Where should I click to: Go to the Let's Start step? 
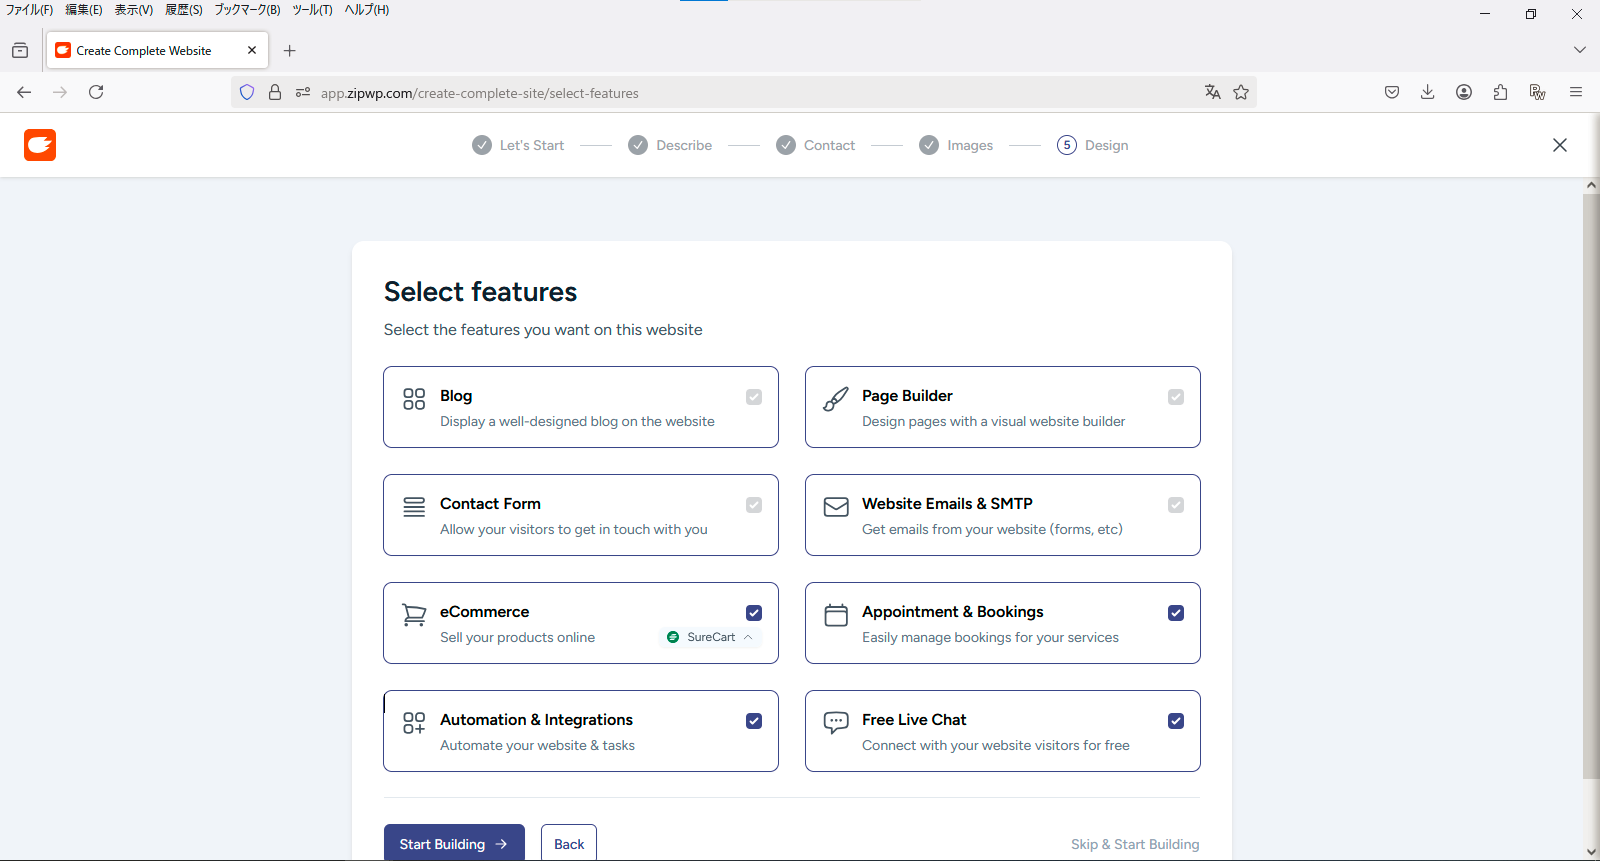click(x=518, y=145)
